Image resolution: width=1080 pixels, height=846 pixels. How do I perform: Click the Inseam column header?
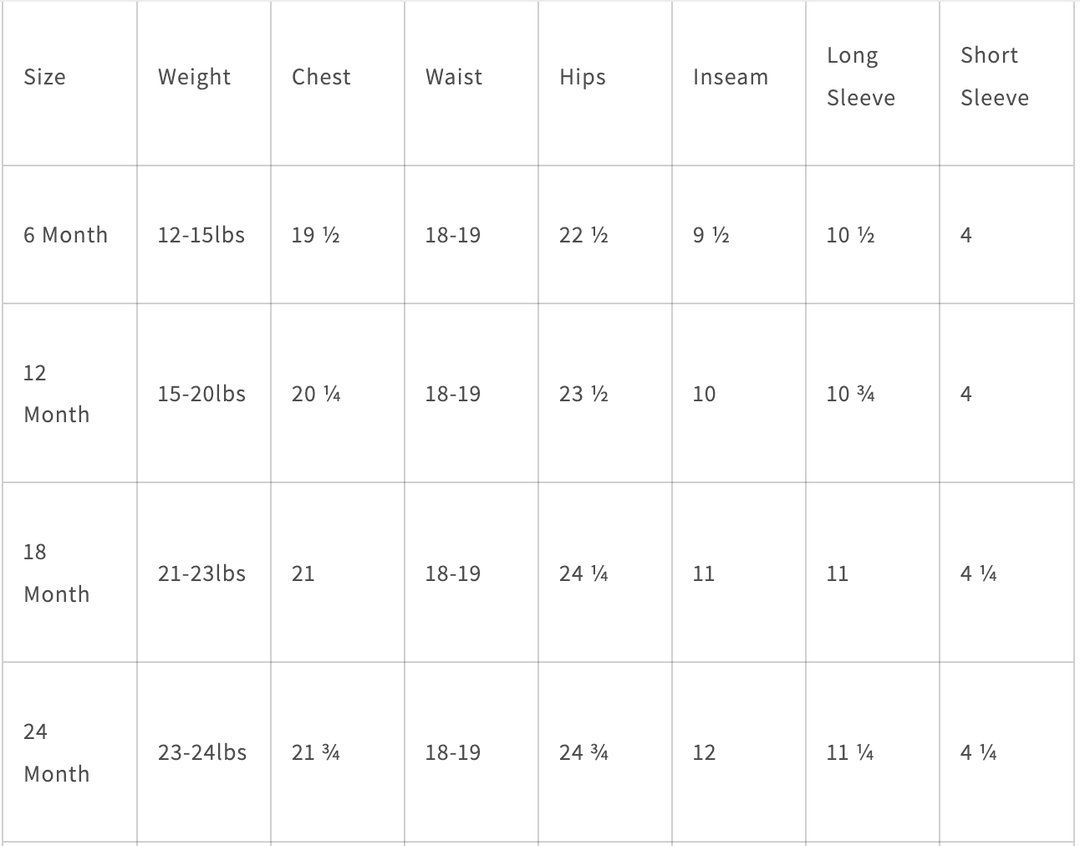click(730, 77)
